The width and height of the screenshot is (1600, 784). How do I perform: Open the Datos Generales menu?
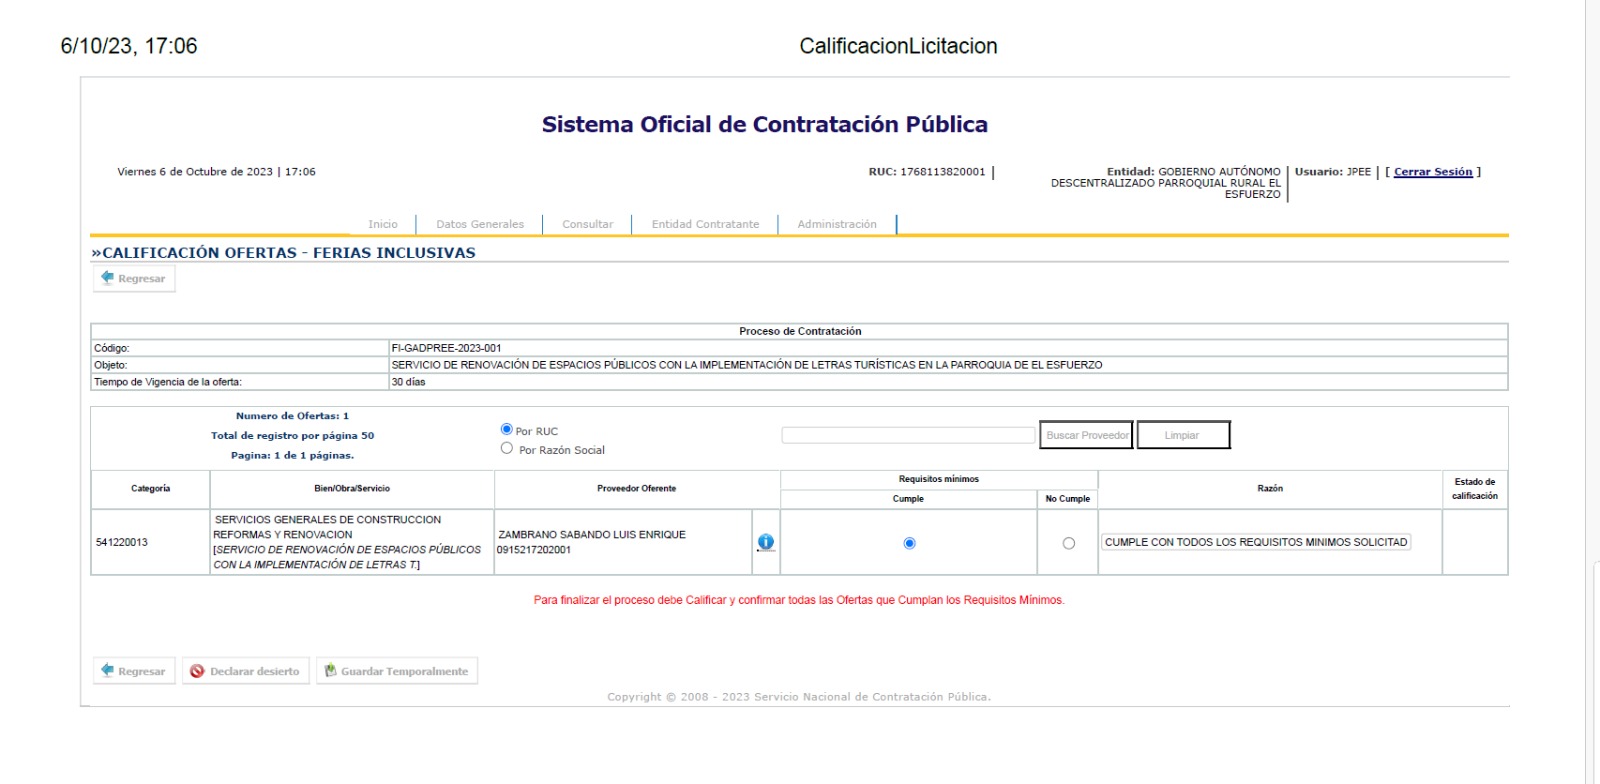pos(480,224)
